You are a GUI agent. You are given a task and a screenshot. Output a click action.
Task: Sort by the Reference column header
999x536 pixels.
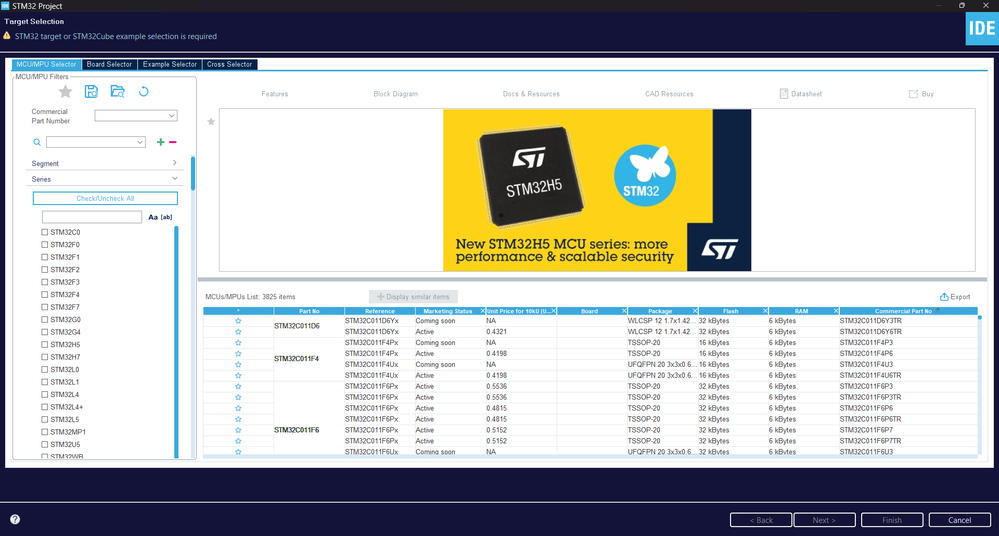pyautogui.click(x=380, y=311)
